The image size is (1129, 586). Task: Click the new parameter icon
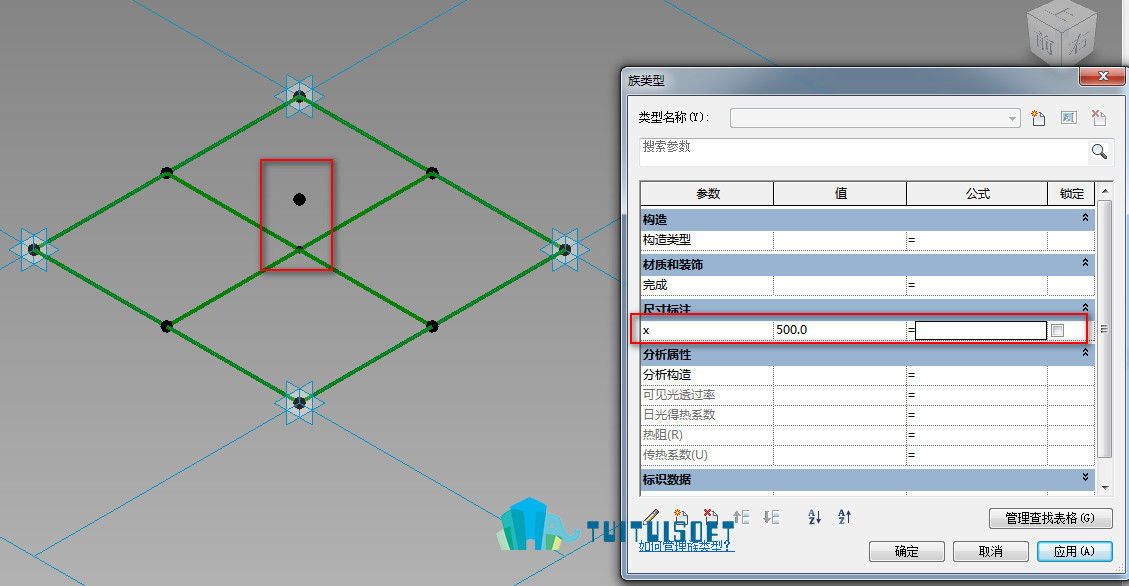(x=680, y=516)
